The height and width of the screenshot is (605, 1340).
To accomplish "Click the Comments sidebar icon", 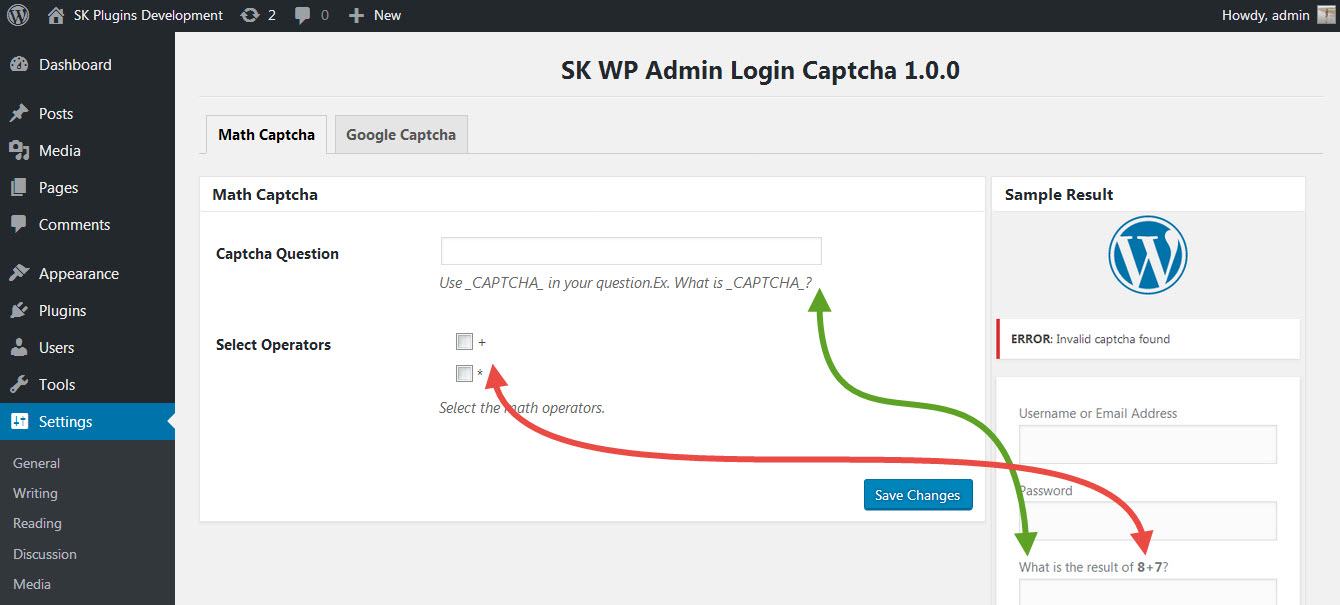I will [19, 225].
